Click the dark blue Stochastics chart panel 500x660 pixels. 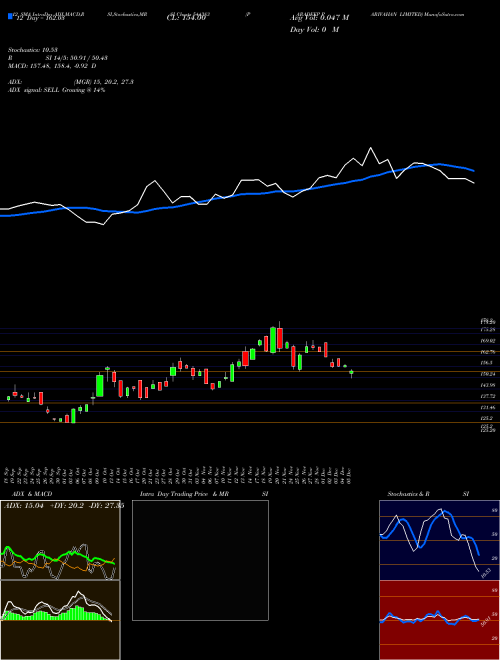click(439, 540)
